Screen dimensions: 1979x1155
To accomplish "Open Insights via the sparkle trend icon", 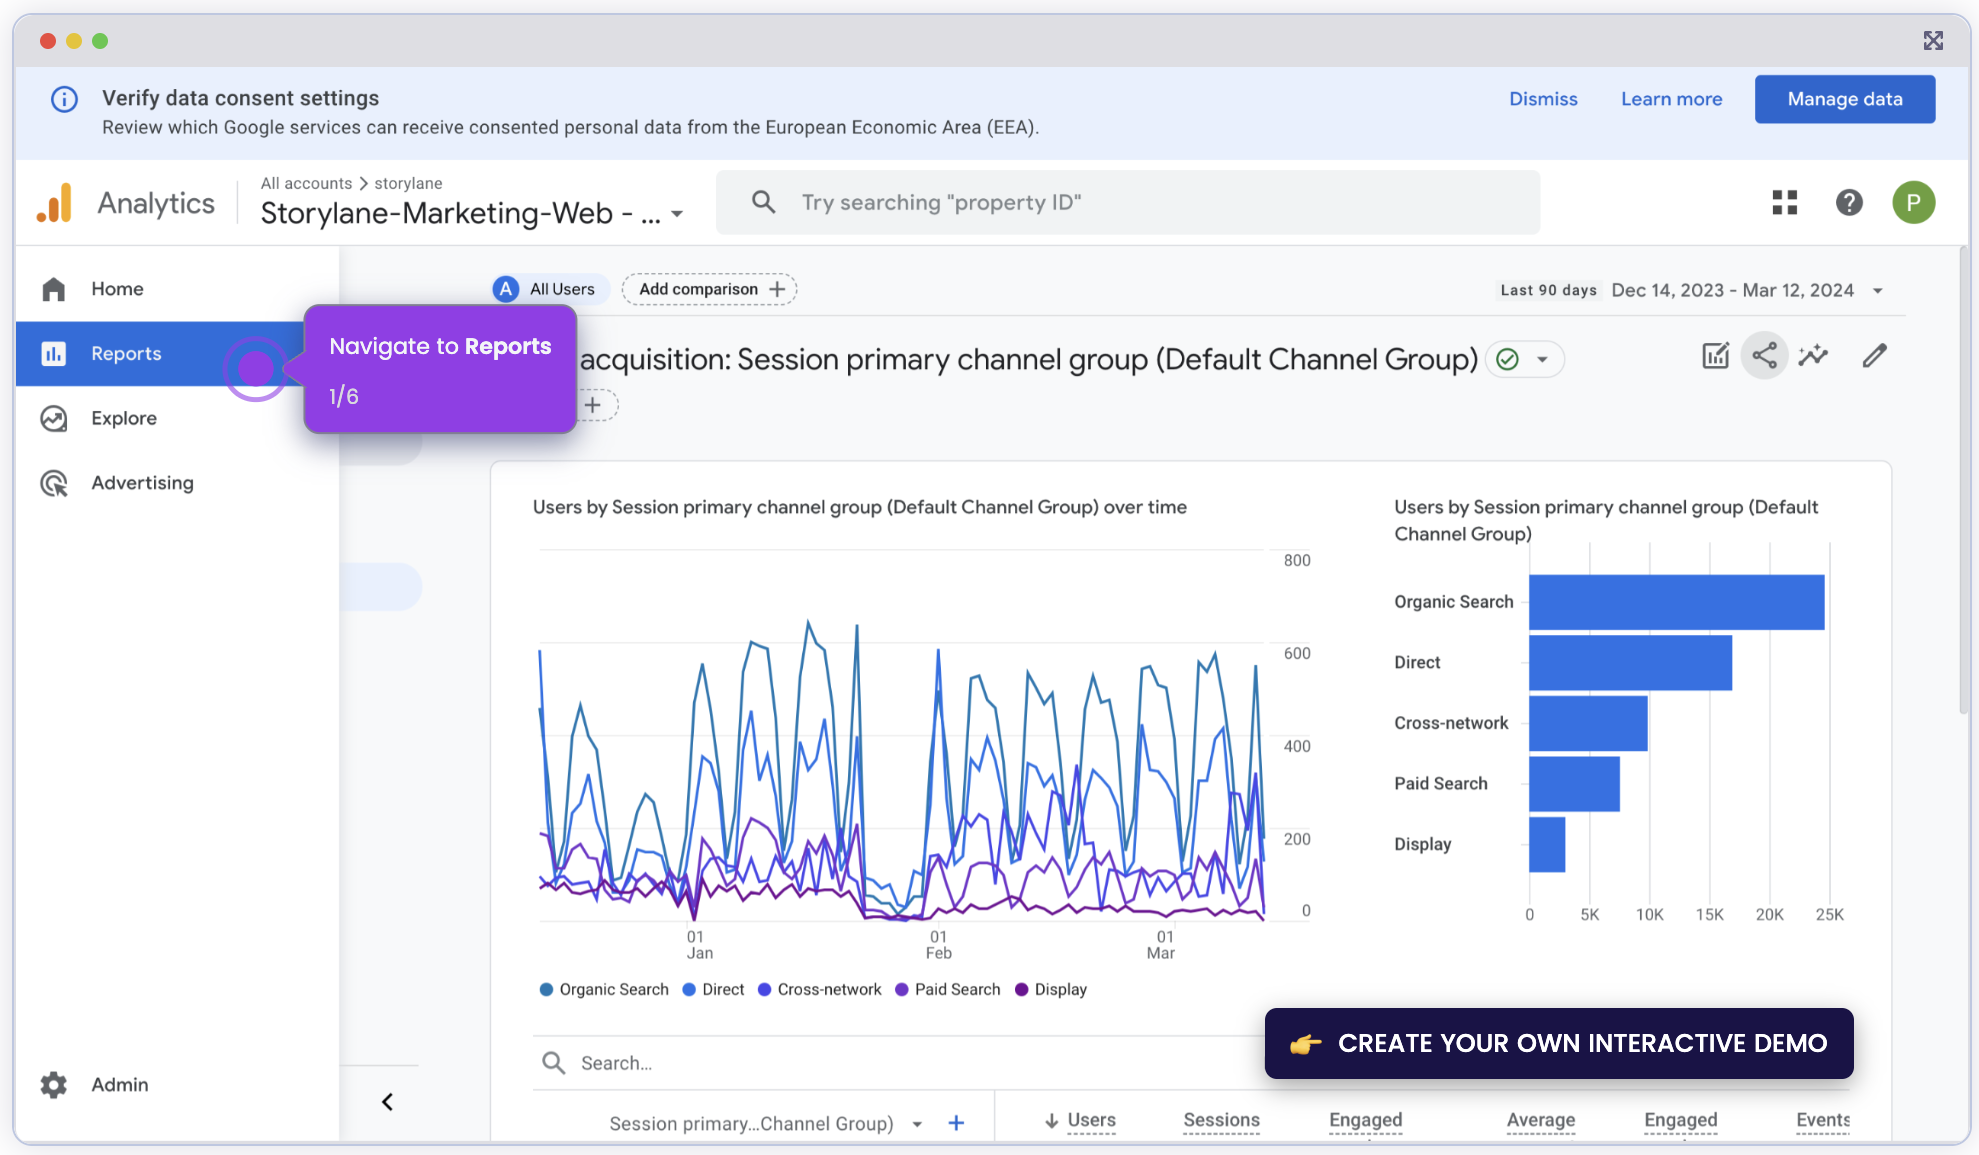I will tap(1813, 355).
